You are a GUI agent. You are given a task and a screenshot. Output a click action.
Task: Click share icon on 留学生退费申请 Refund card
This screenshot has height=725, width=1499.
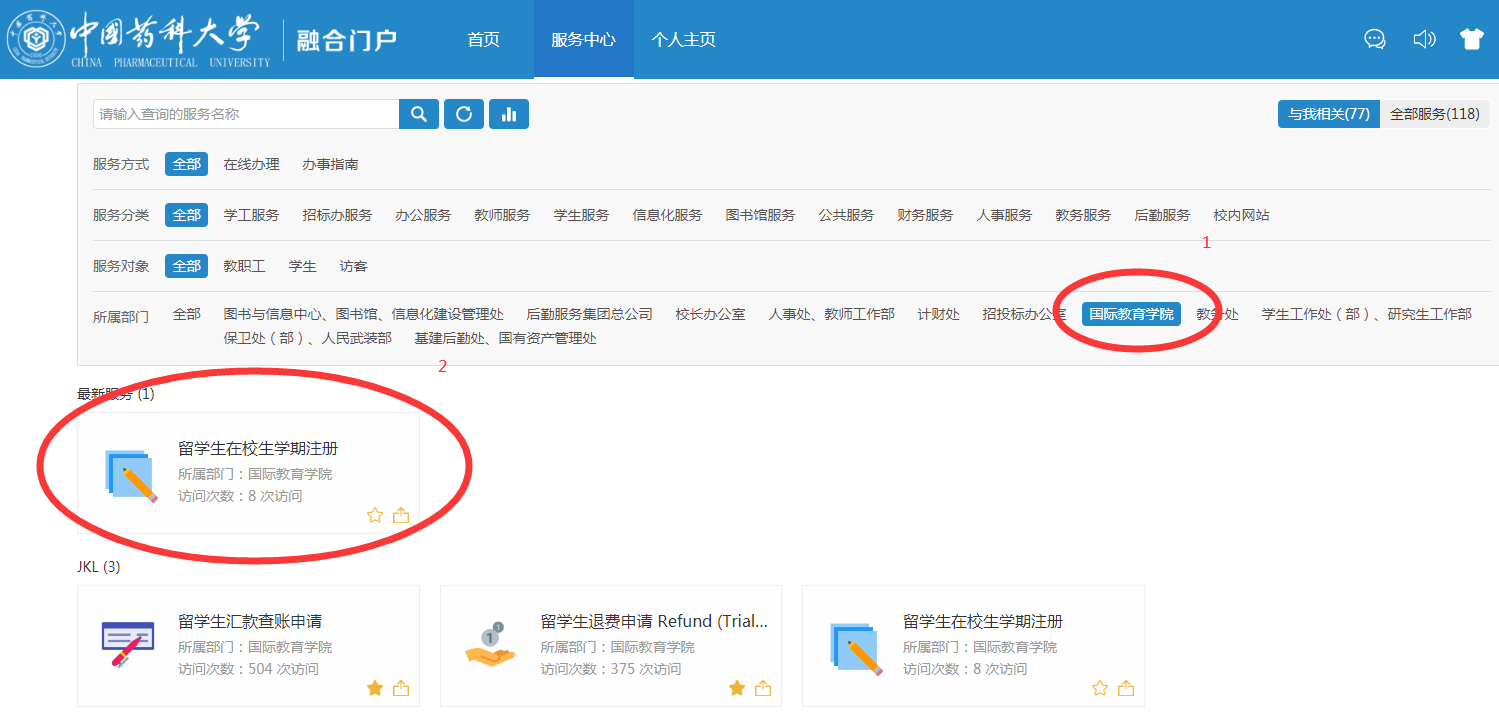(x=763, y=688)
